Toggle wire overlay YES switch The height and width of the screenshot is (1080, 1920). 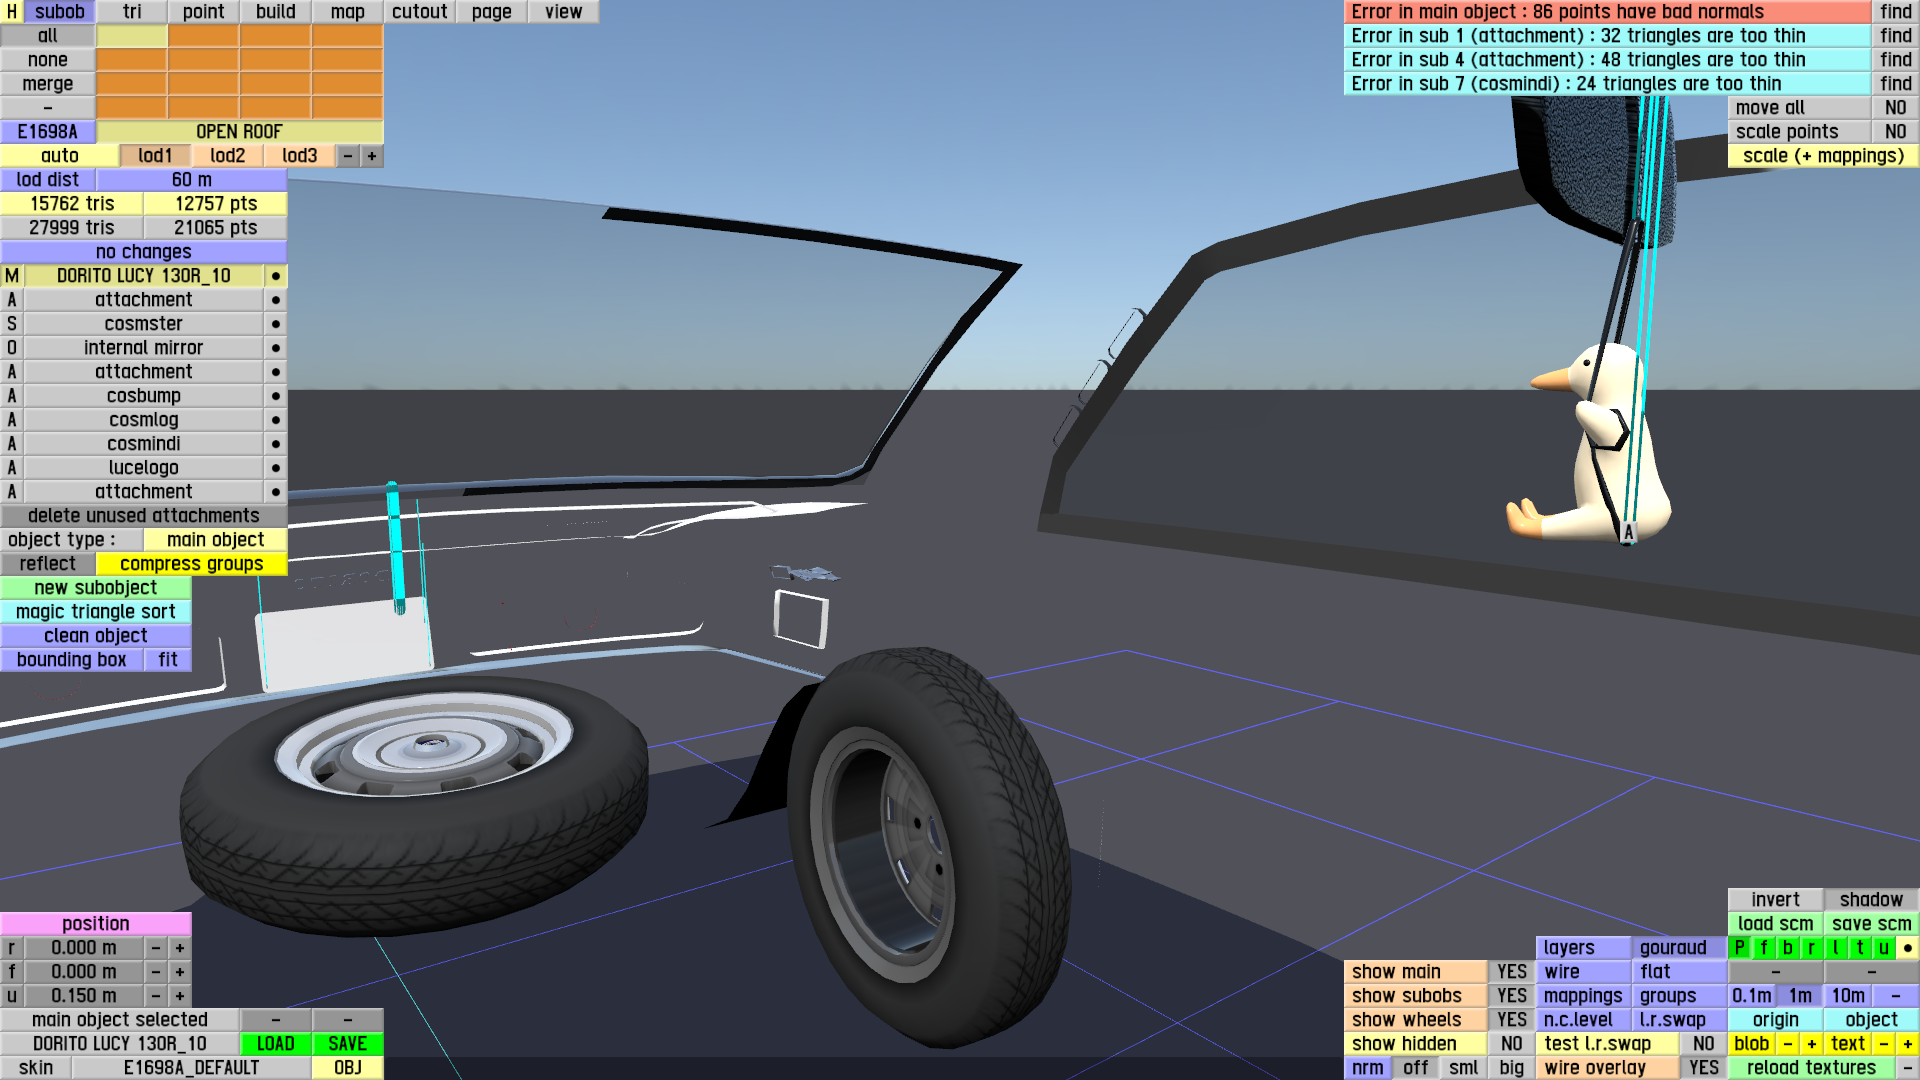pyautogui.click(x=1703, y=1068)
